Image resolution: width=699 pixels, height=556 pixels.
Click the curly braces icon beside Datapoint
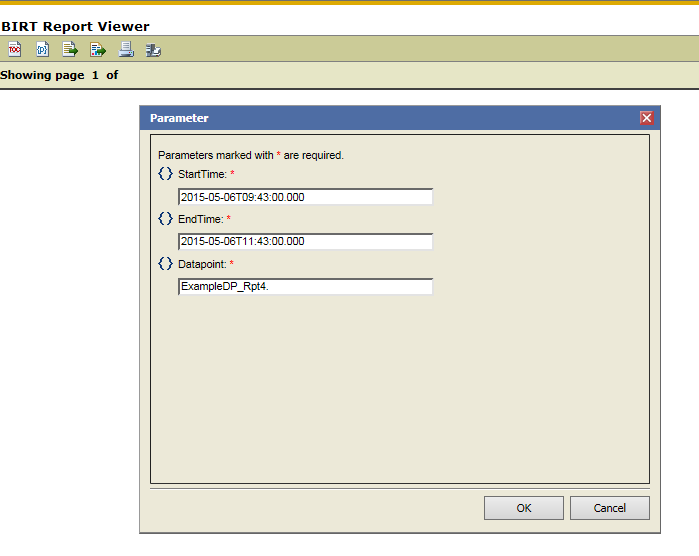pos(165,264)
